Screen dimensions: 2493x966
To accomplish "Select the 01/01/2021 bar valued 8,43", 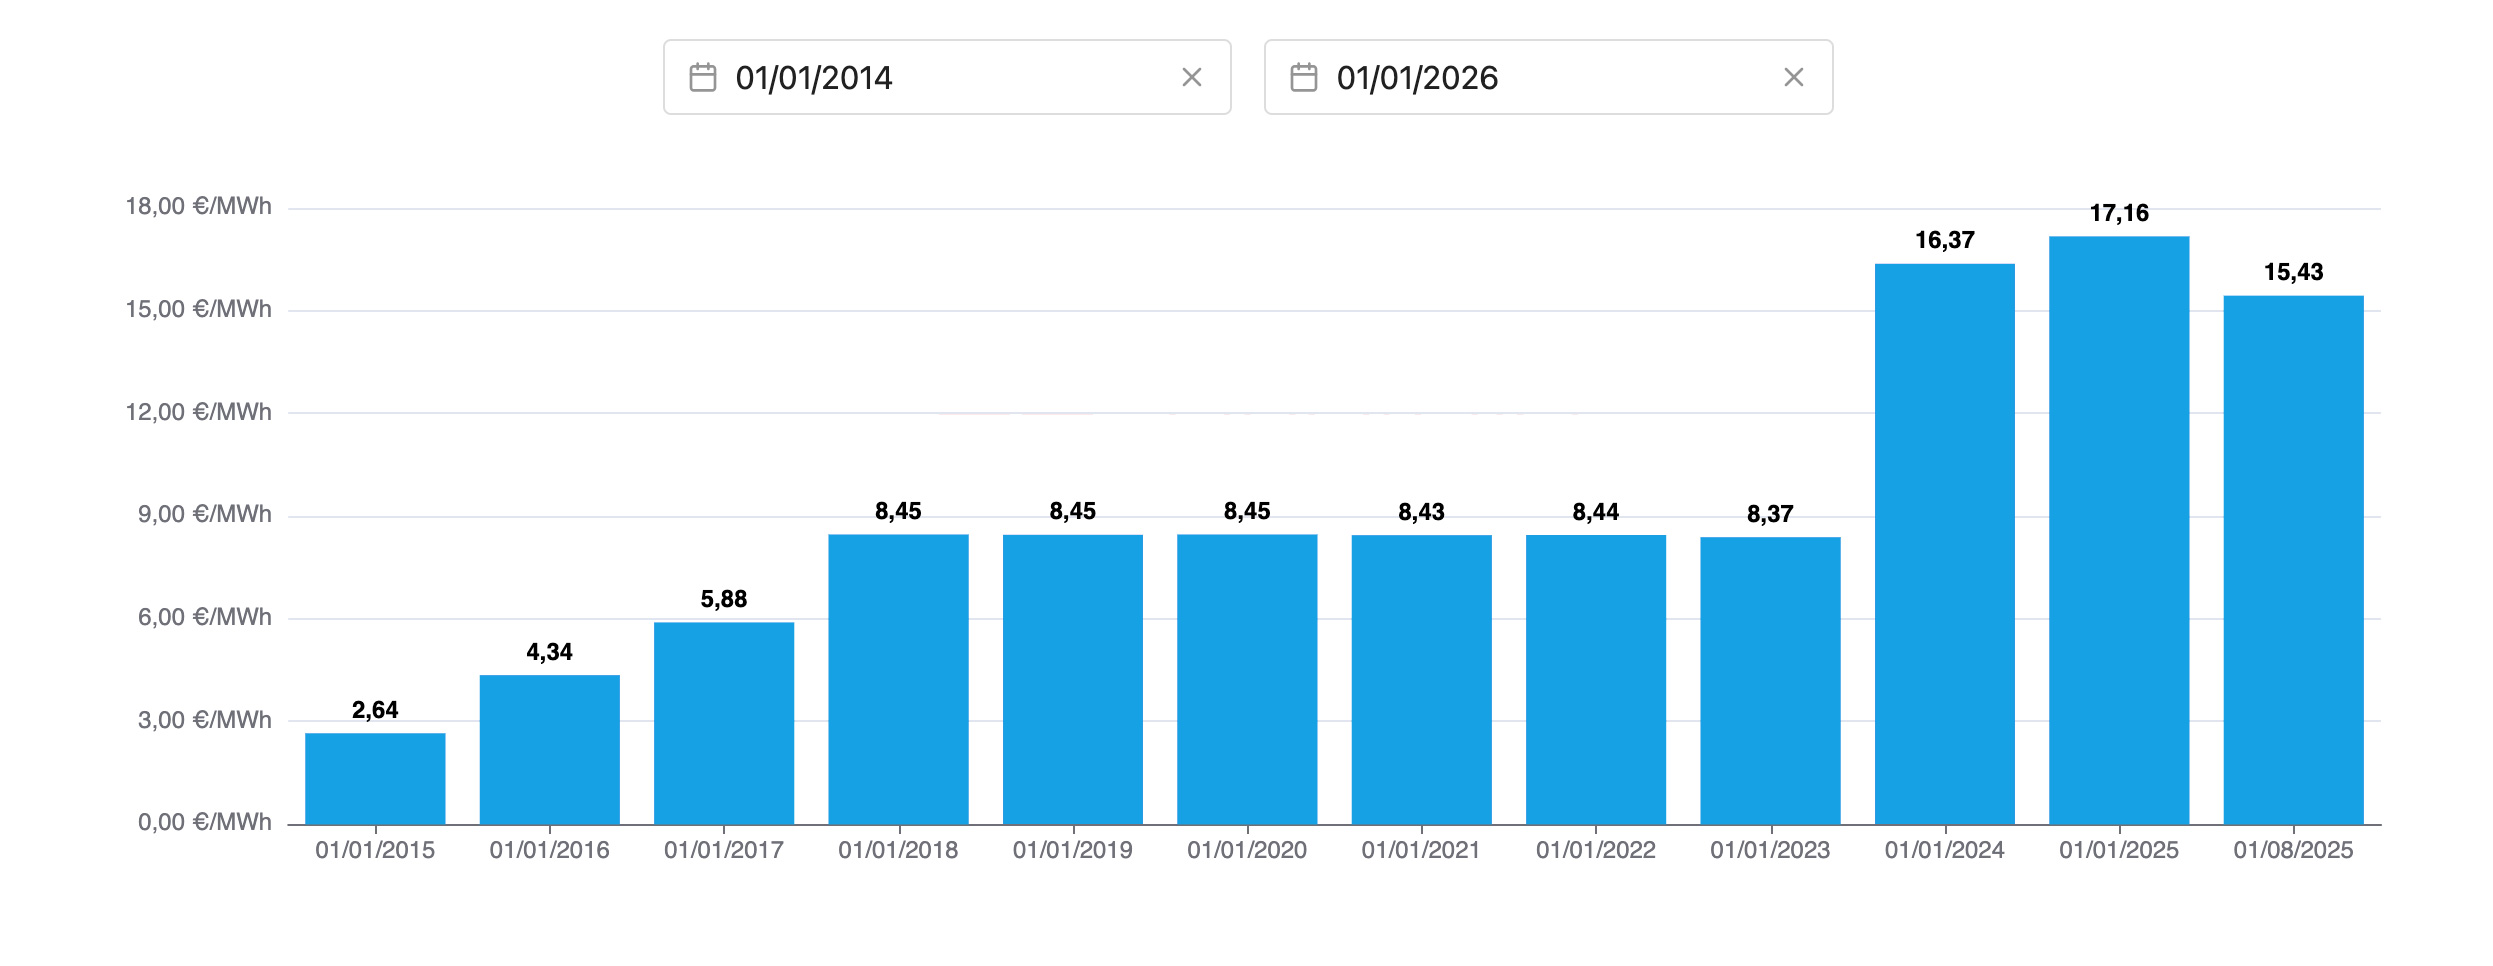I will point(1421,680).
